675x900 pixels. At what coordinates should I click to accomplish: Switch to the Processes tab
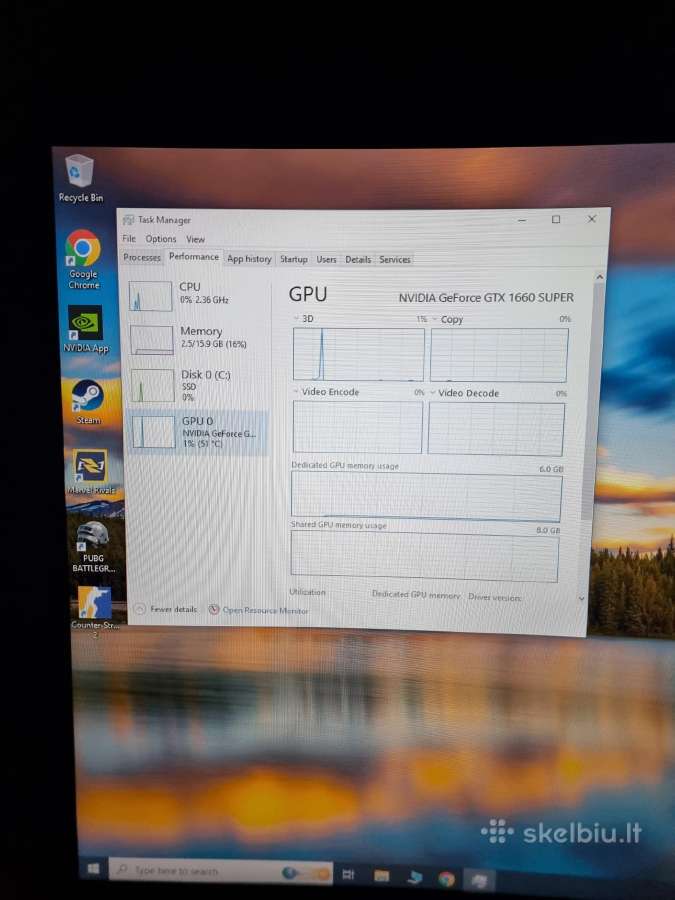142,258
